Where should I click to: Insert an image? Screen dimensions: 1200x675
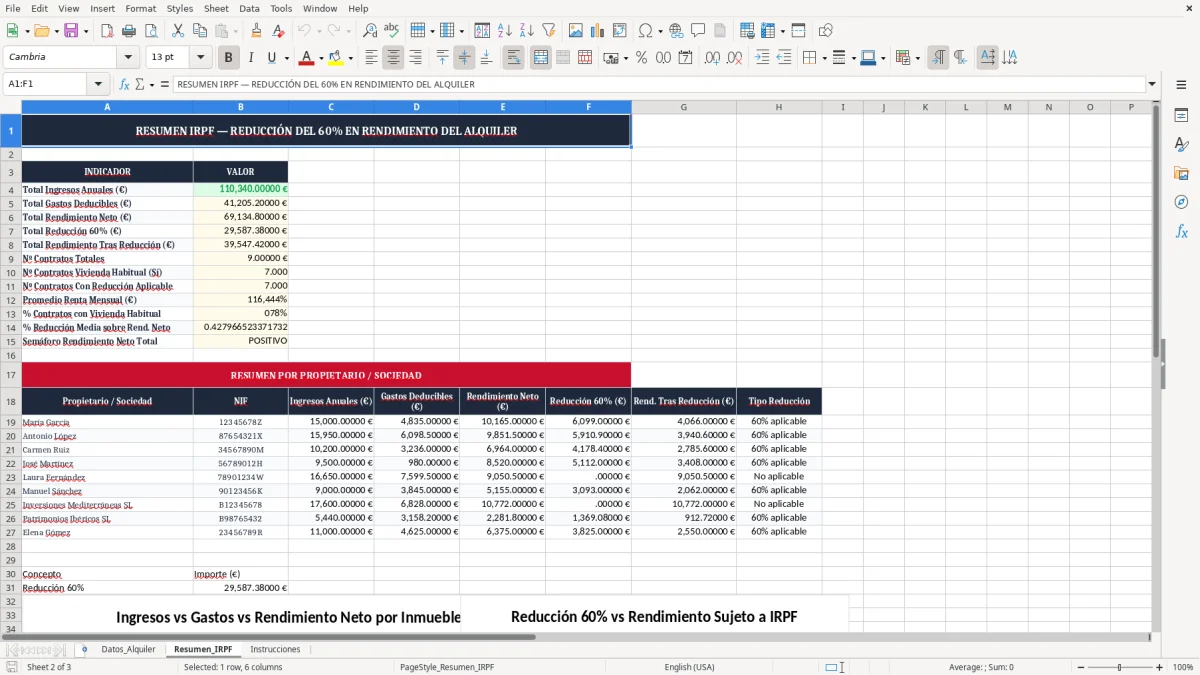click(x=576, y=31)
